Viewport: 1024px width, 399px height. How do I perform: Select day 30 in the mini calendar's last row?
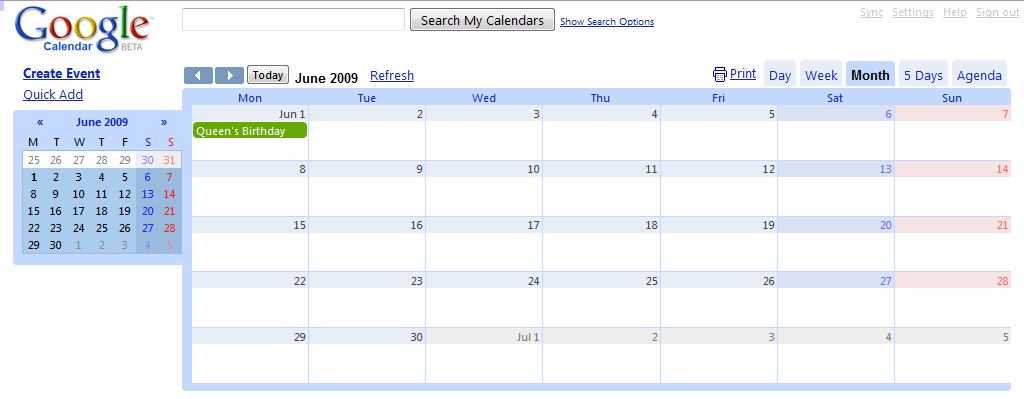(x=56, y=245)
